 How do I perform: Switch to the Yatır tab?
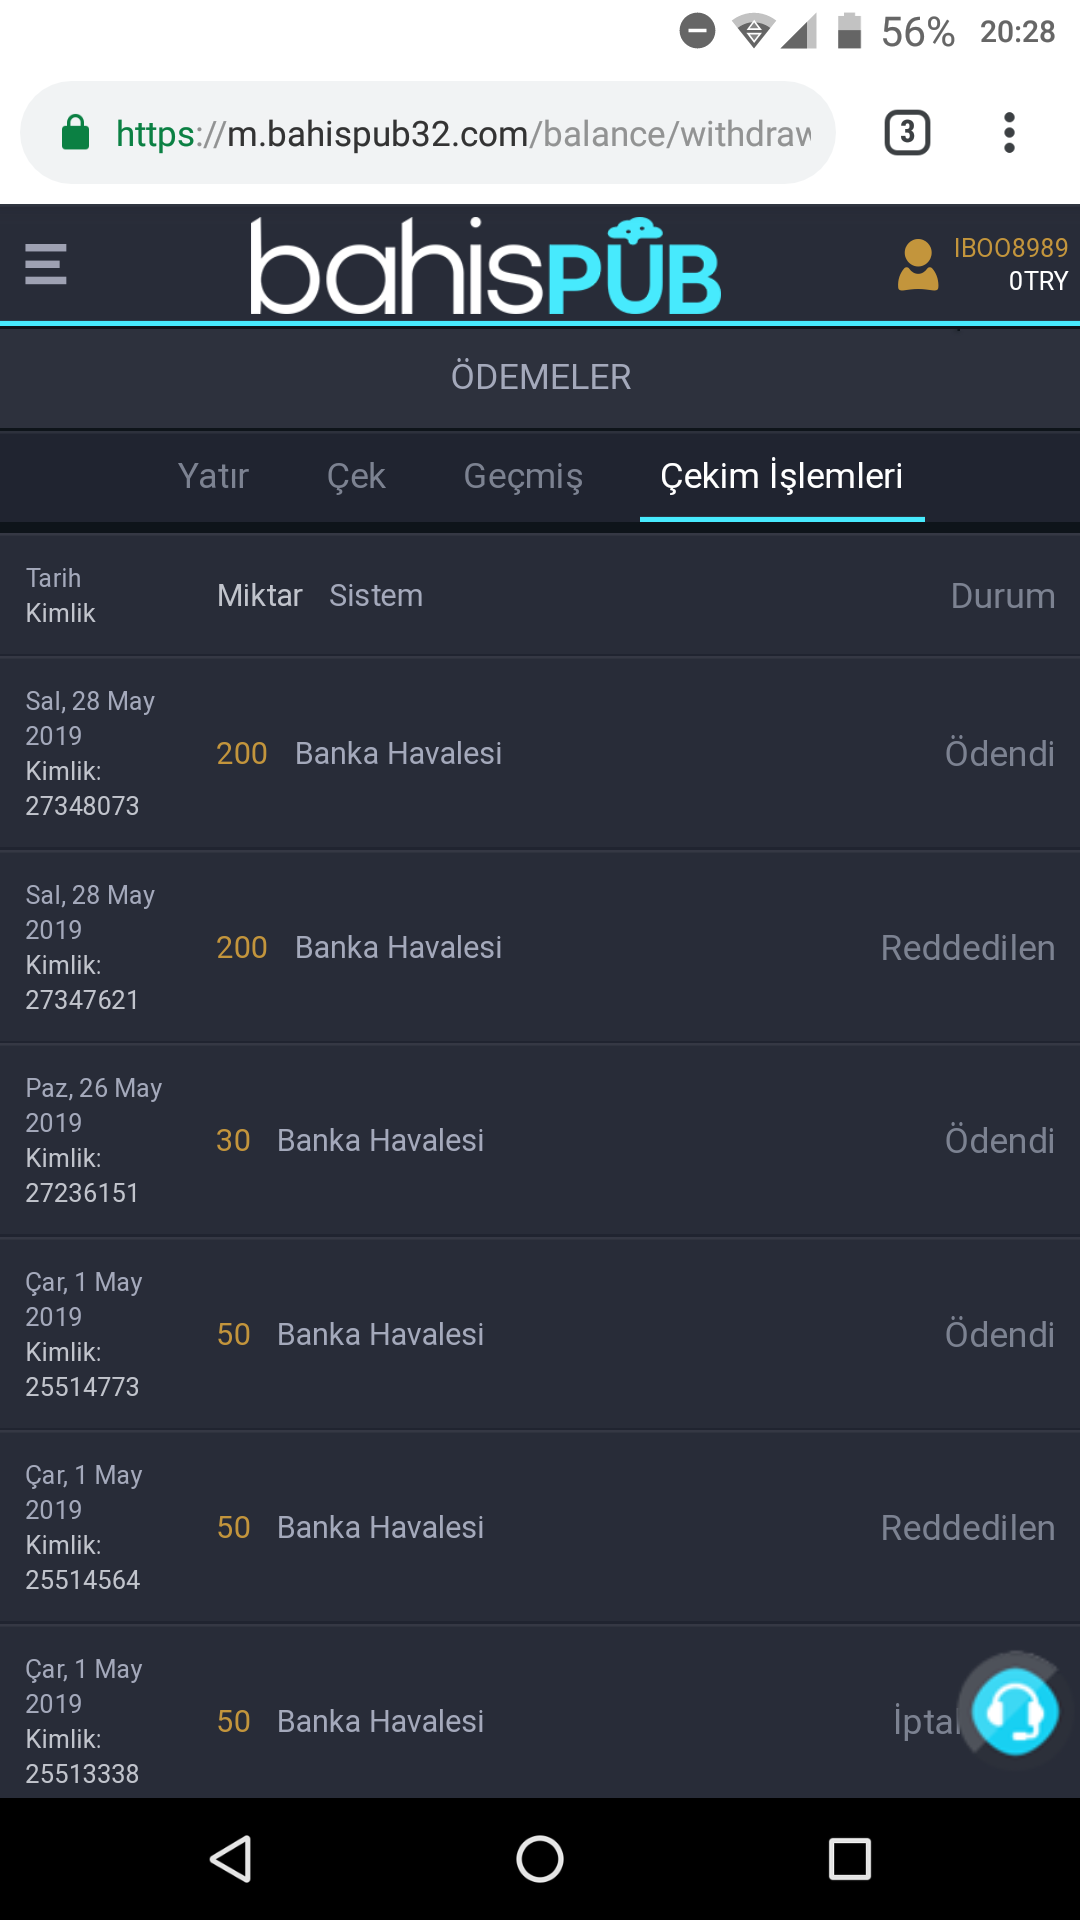pyautogui.click(x=213, y=476)
